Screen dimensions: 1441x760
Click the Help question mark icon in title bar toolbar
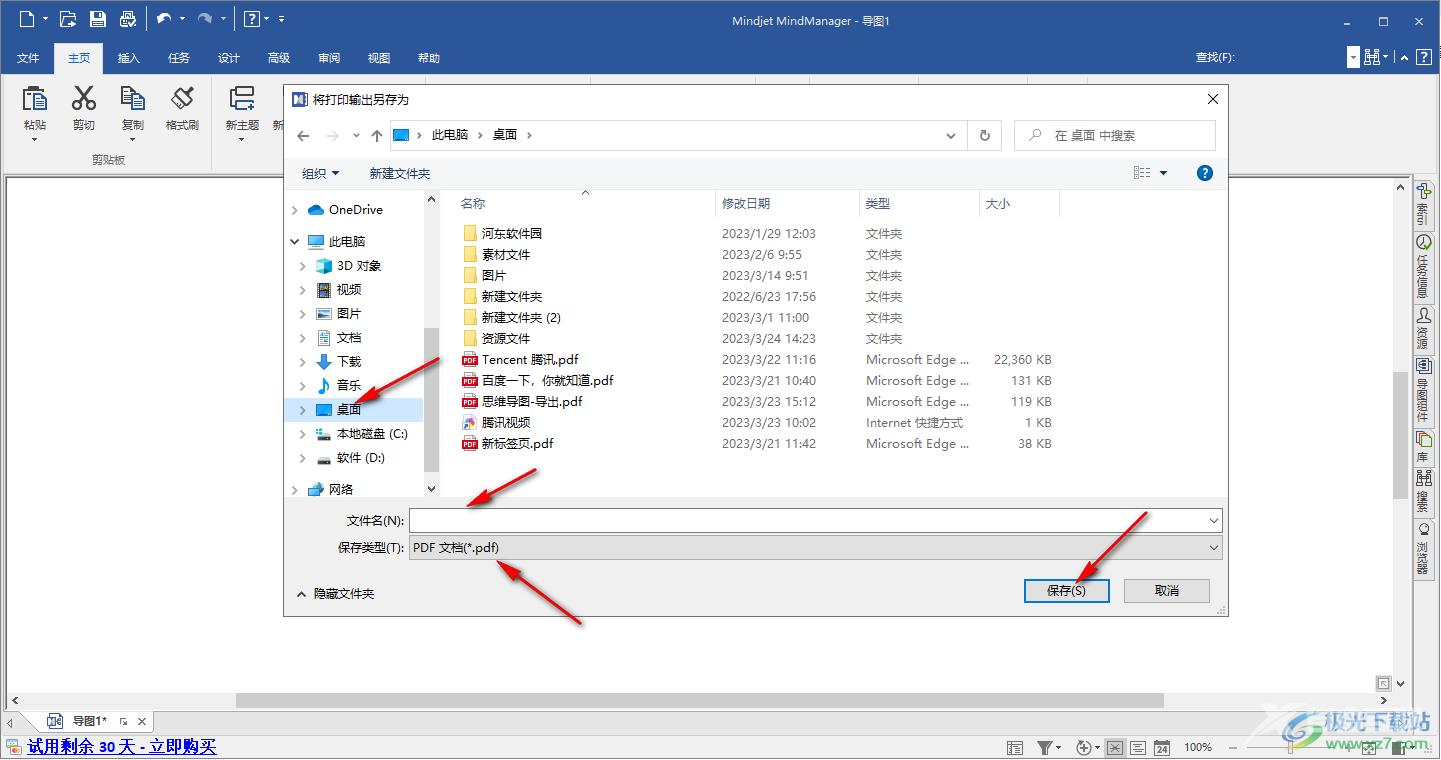[253, 19]
